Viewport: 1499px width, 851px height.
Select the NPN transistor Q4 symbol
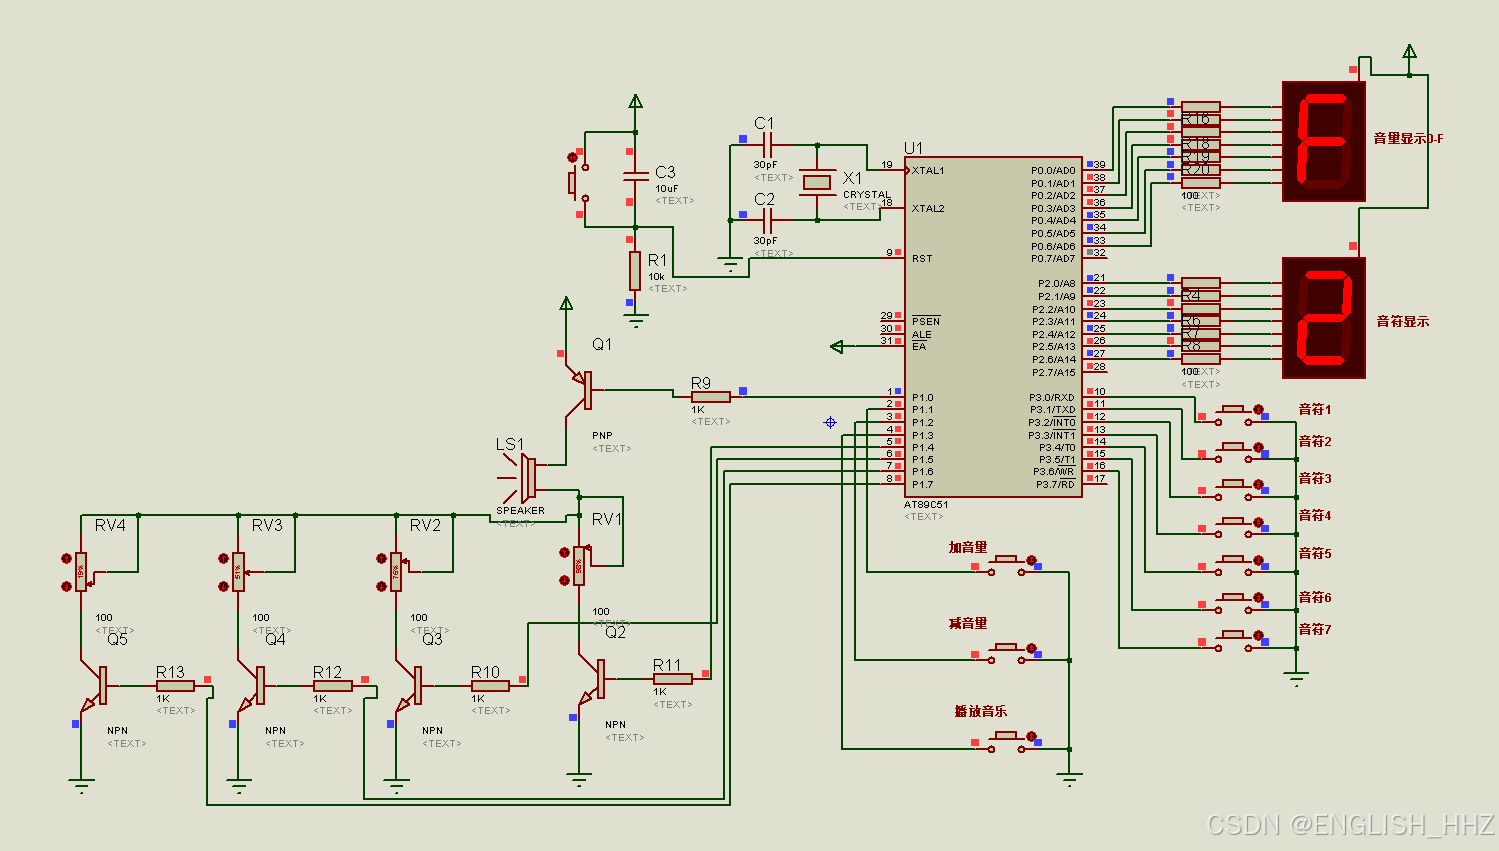[x=252, y=686]
